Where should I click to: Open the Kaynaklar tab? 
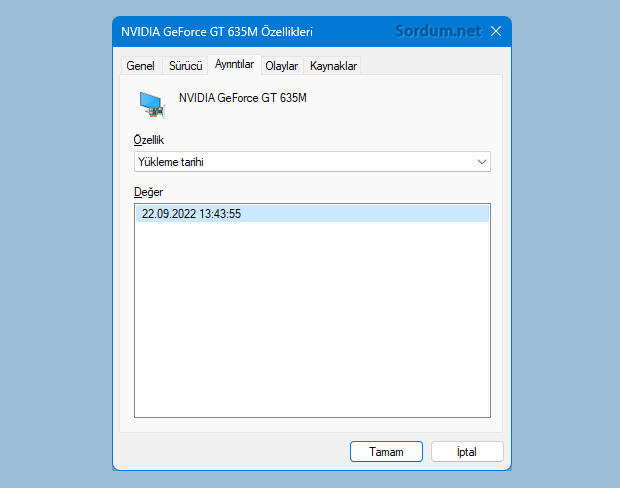point(333,66)
